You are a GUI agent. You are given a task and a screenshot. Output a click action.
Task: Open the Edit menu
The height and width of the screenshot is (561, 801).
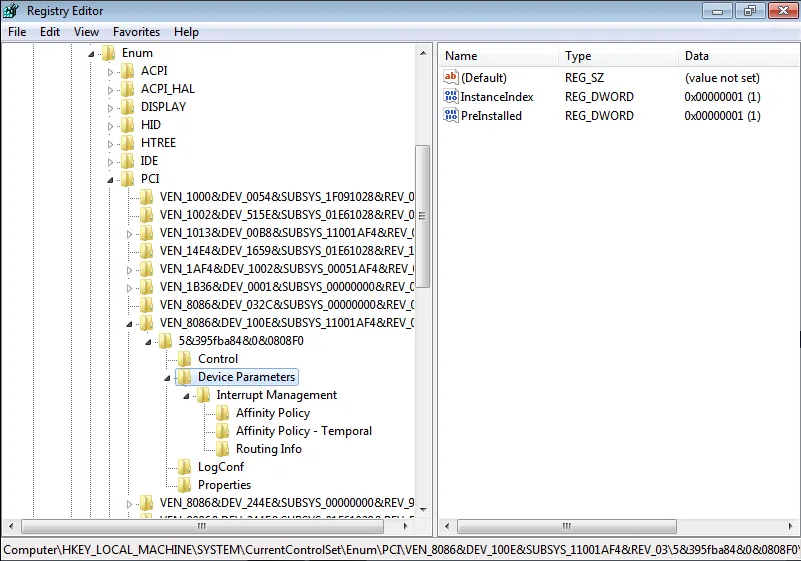[50, 32]
